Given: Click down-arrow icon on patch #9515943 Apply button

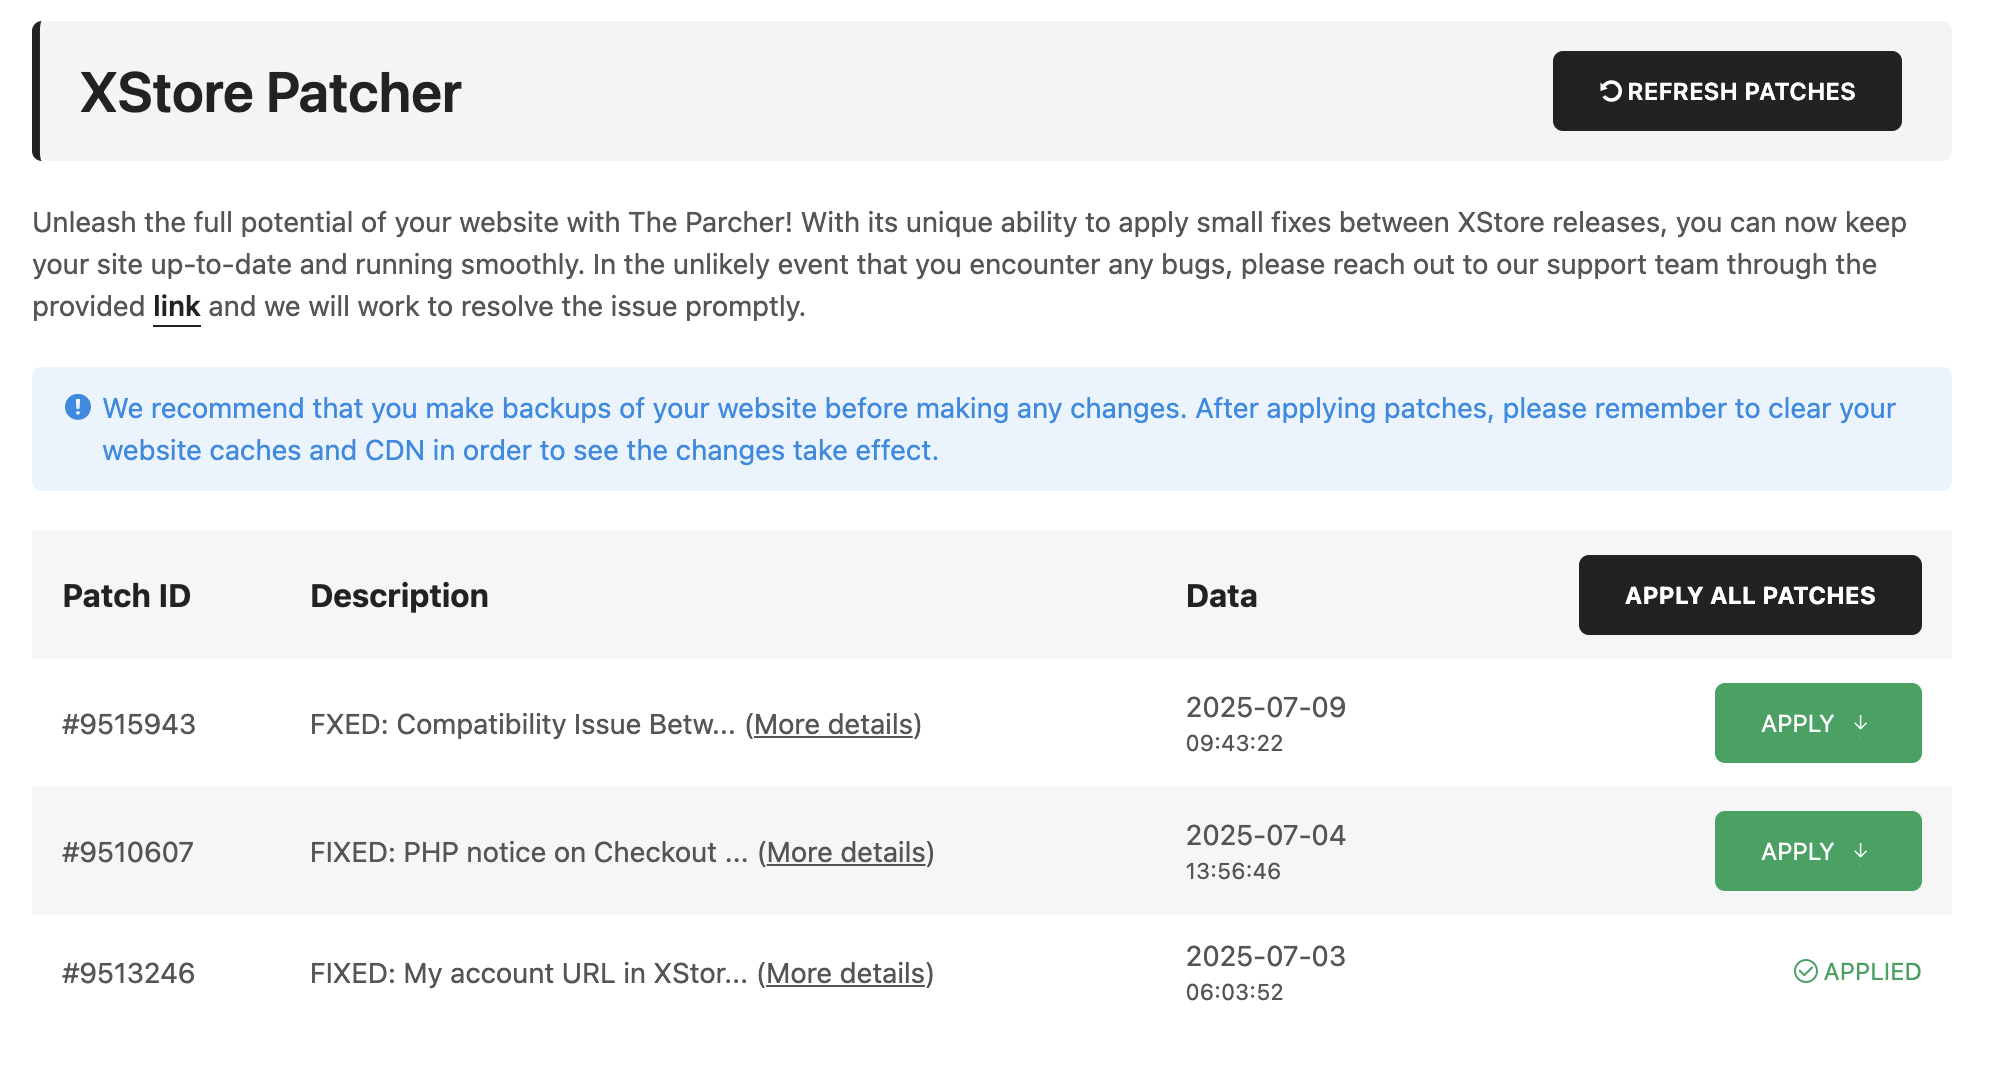Looking at the screenshot, I should (1860, 723).
